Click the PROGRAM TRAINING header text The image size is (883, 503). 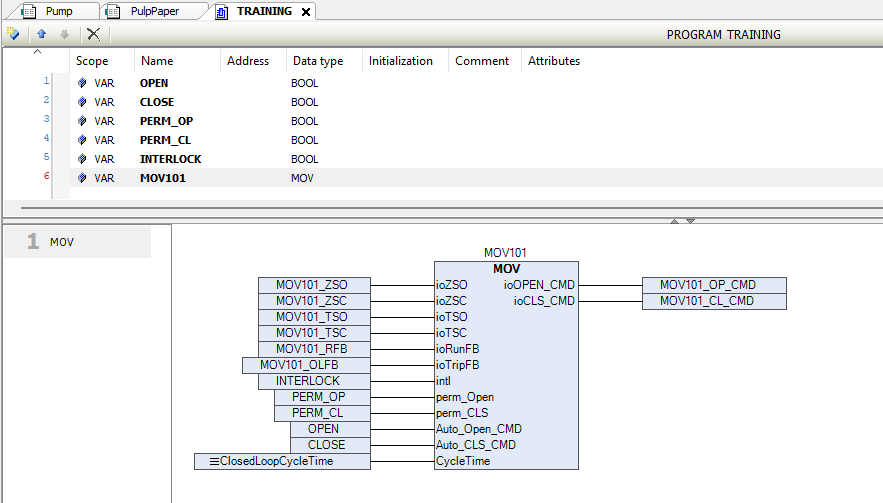tap(724, 35)
